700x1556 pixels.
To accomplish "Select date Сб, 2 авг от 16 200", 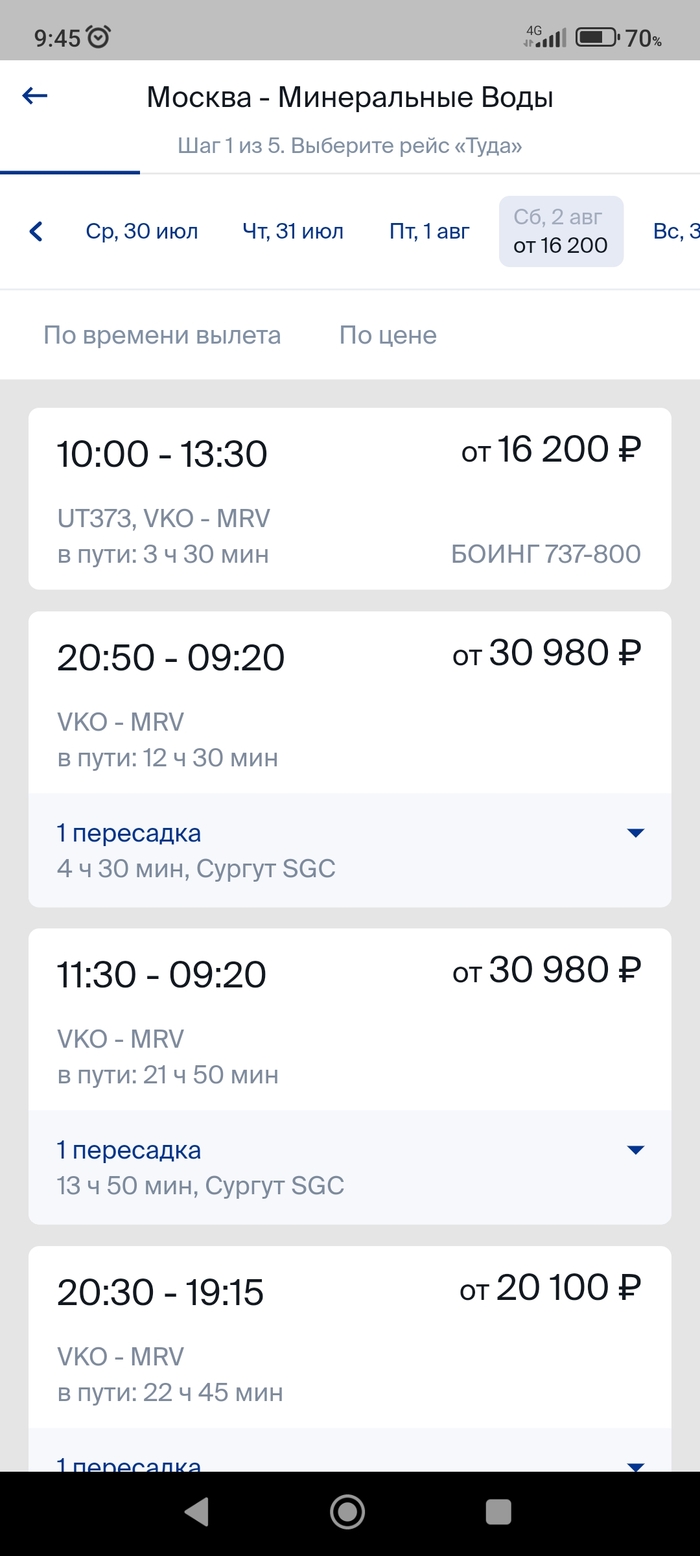I will pyautogui.click(x=561, y=232).
